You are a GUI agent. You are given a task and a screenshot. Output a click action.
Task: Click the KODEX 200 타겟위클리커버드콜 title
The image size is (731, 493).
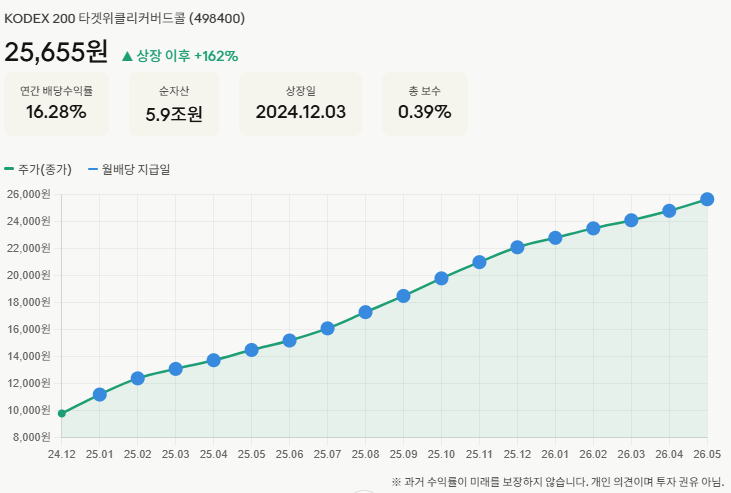(x=124, y=19)
